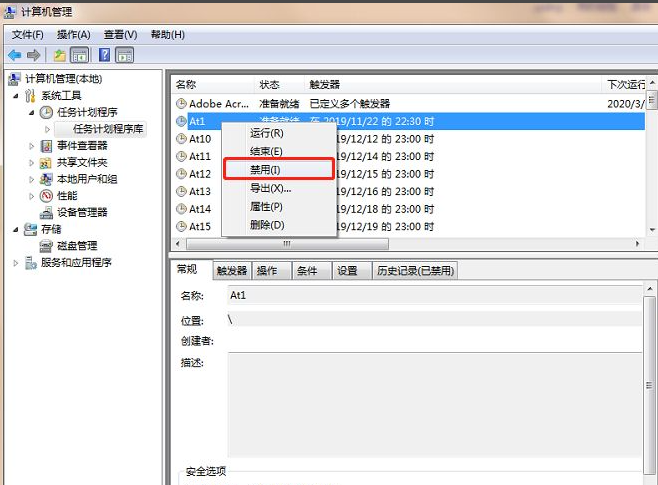The image size is (658, 485).
Task: Open the 操作(A) menu
Action: point(73,35)
